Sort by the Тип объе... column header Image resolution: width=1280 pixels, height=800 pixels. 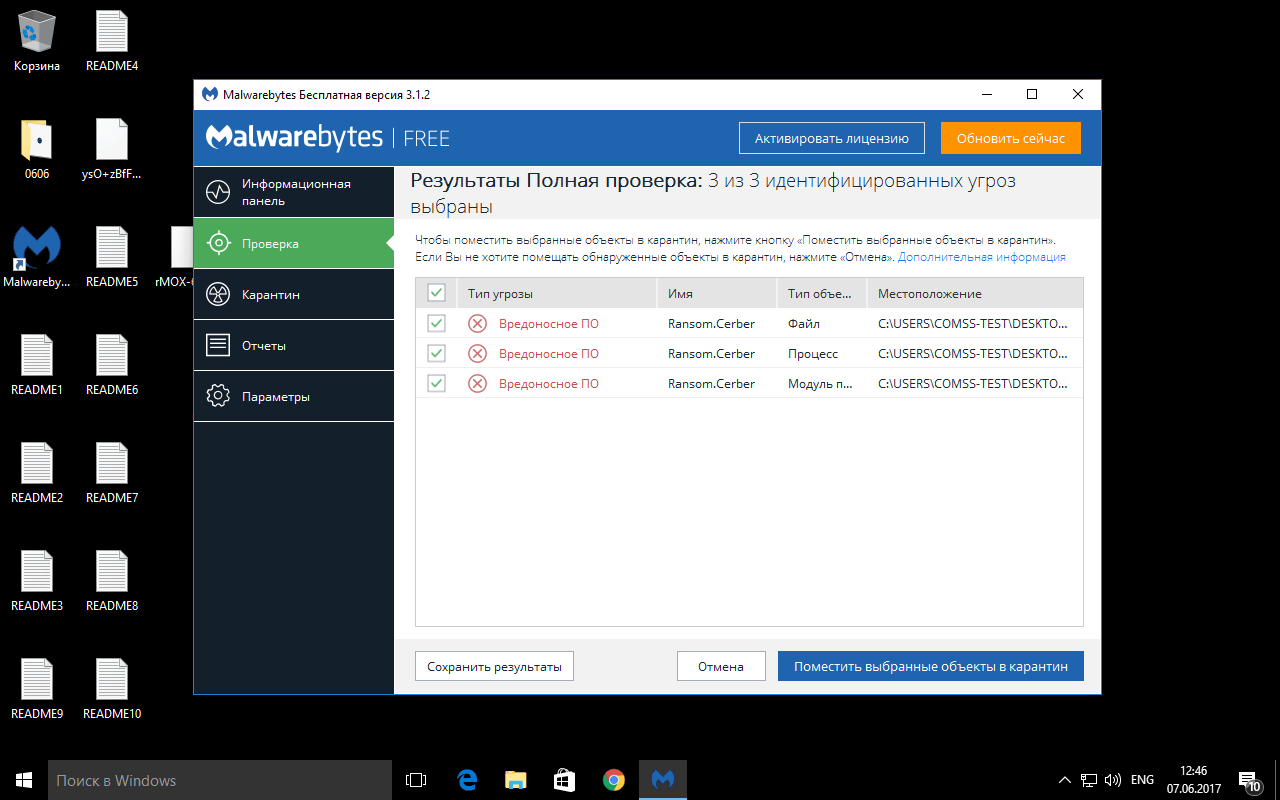pos(822,293)
